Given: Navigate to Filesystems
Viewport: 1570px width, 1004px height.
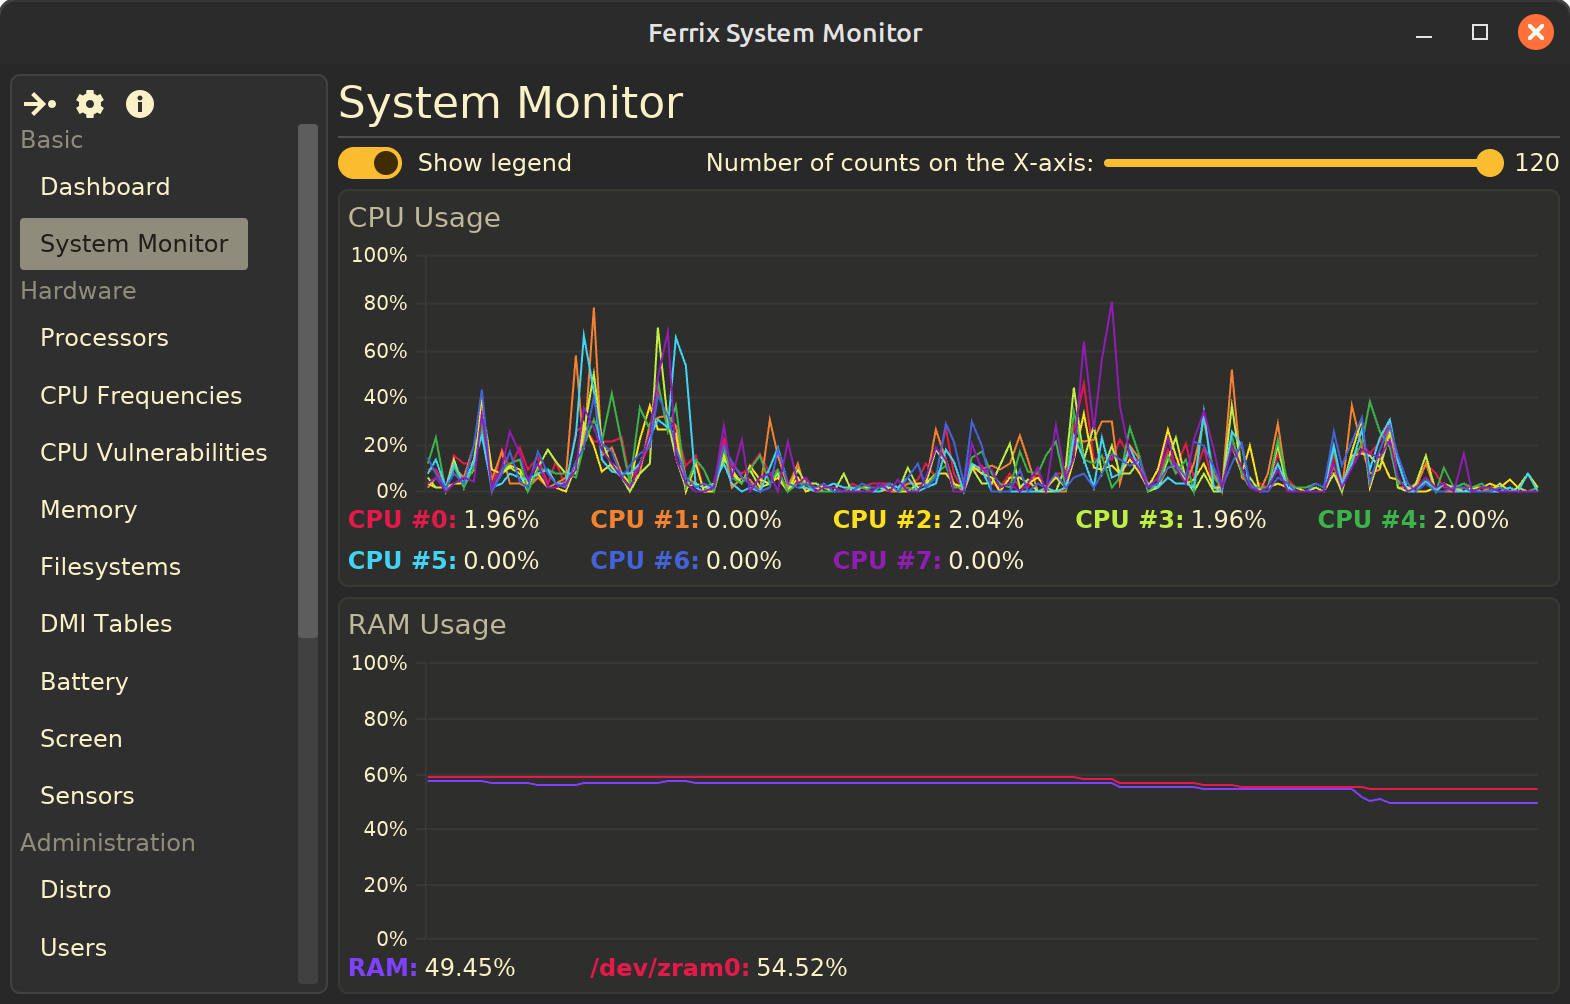Looking at the screenshot, I should pos(110,567).
